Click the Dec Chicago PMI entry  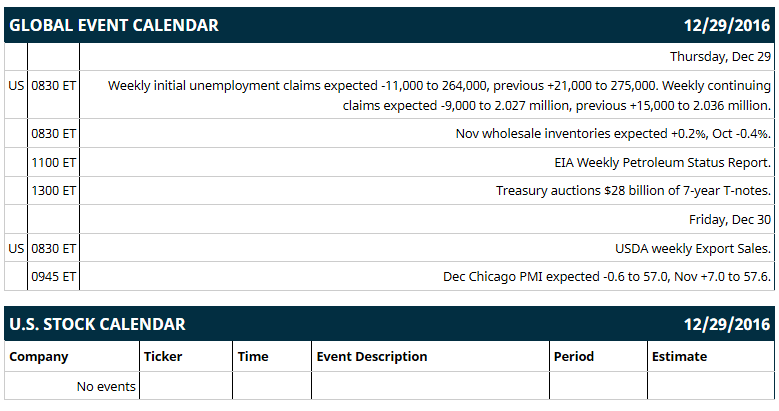[607, 277]
